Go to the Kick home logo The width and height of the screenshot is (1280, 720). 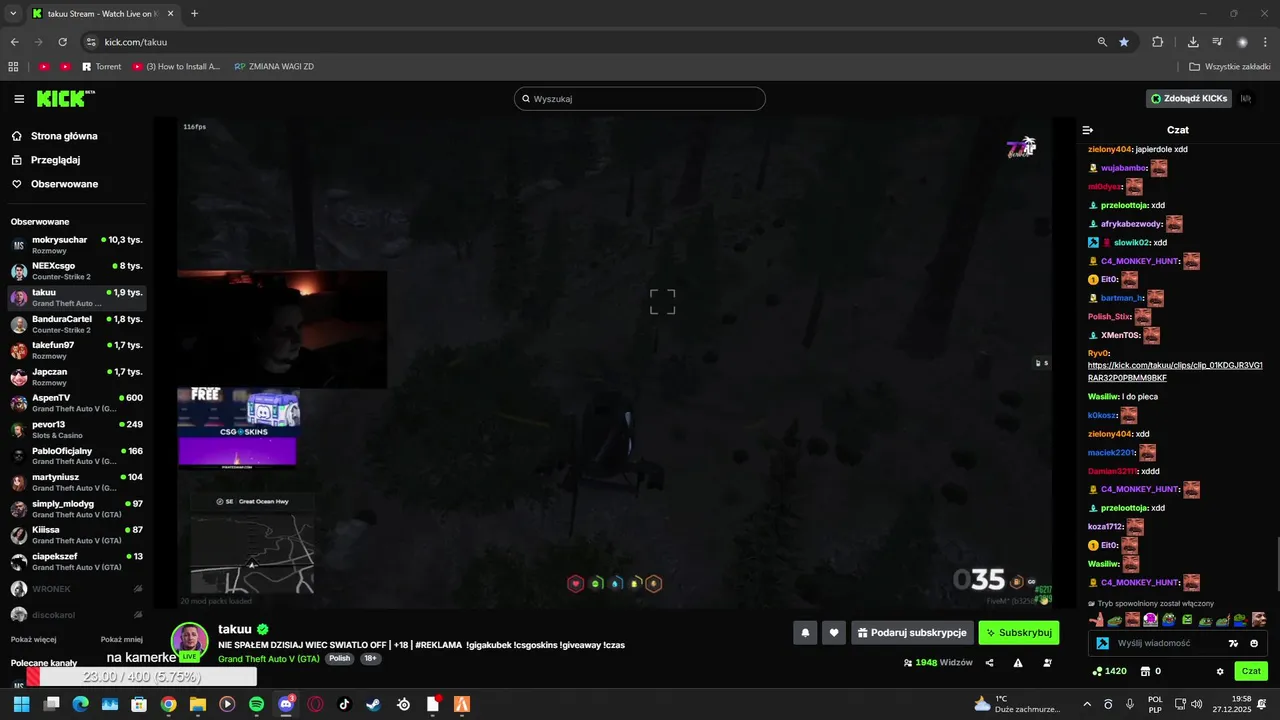65,98
